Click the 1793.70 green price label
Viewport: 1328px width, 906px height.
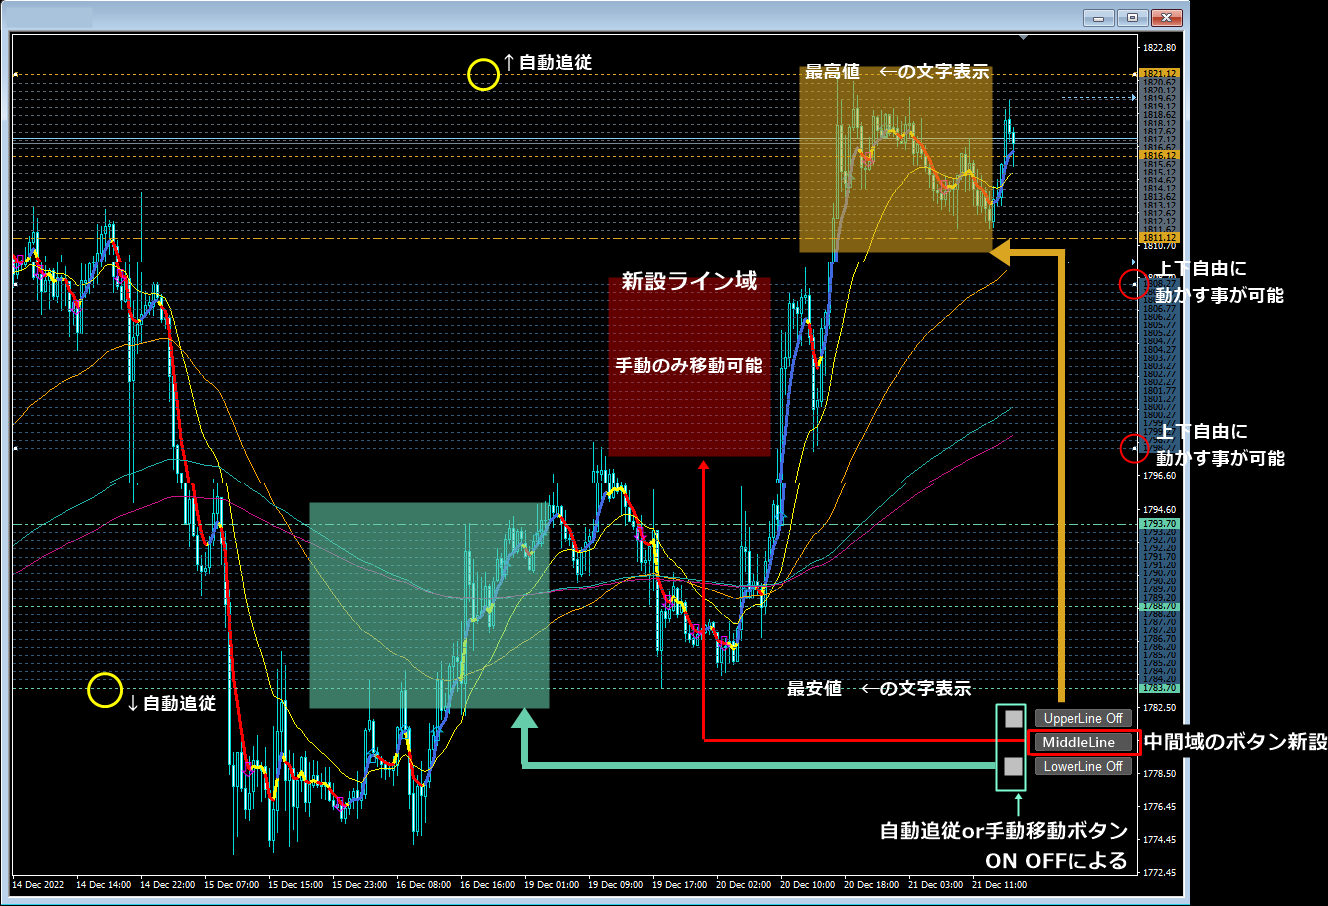[1160, 524]
